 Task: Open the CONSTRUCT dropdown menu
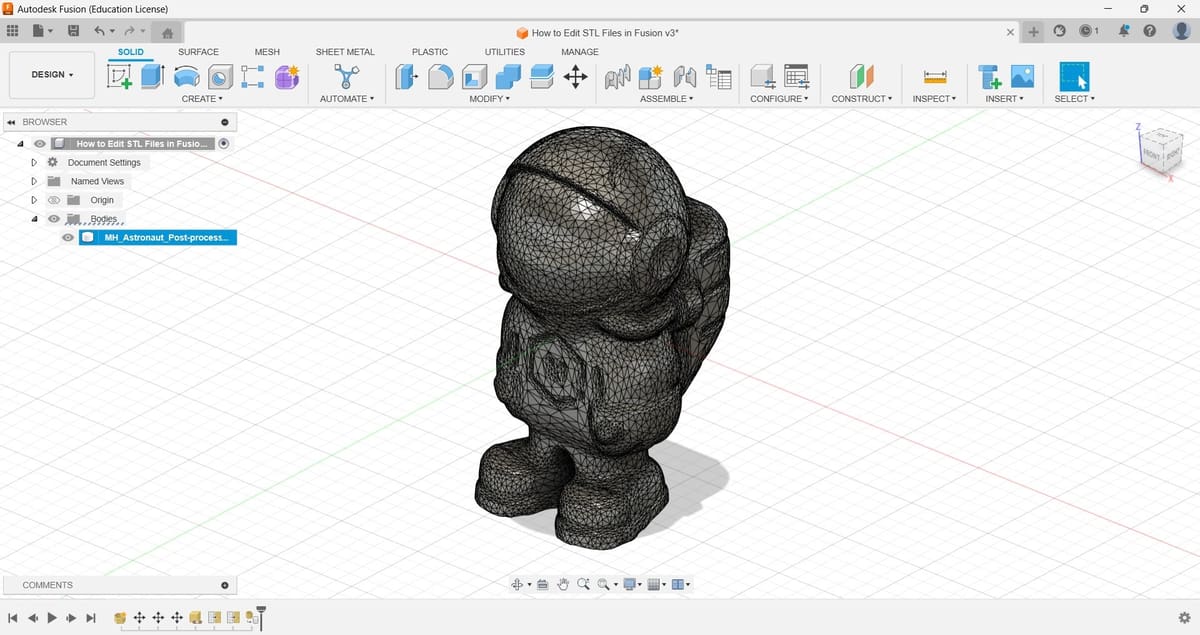click(861, 99)
